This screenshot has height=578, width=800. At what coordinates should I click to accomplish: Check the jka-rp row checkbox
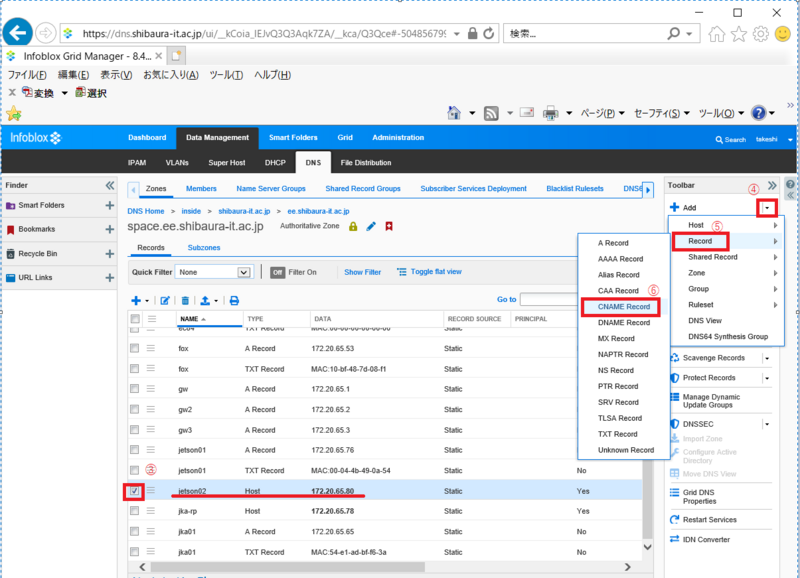[134, 511]
